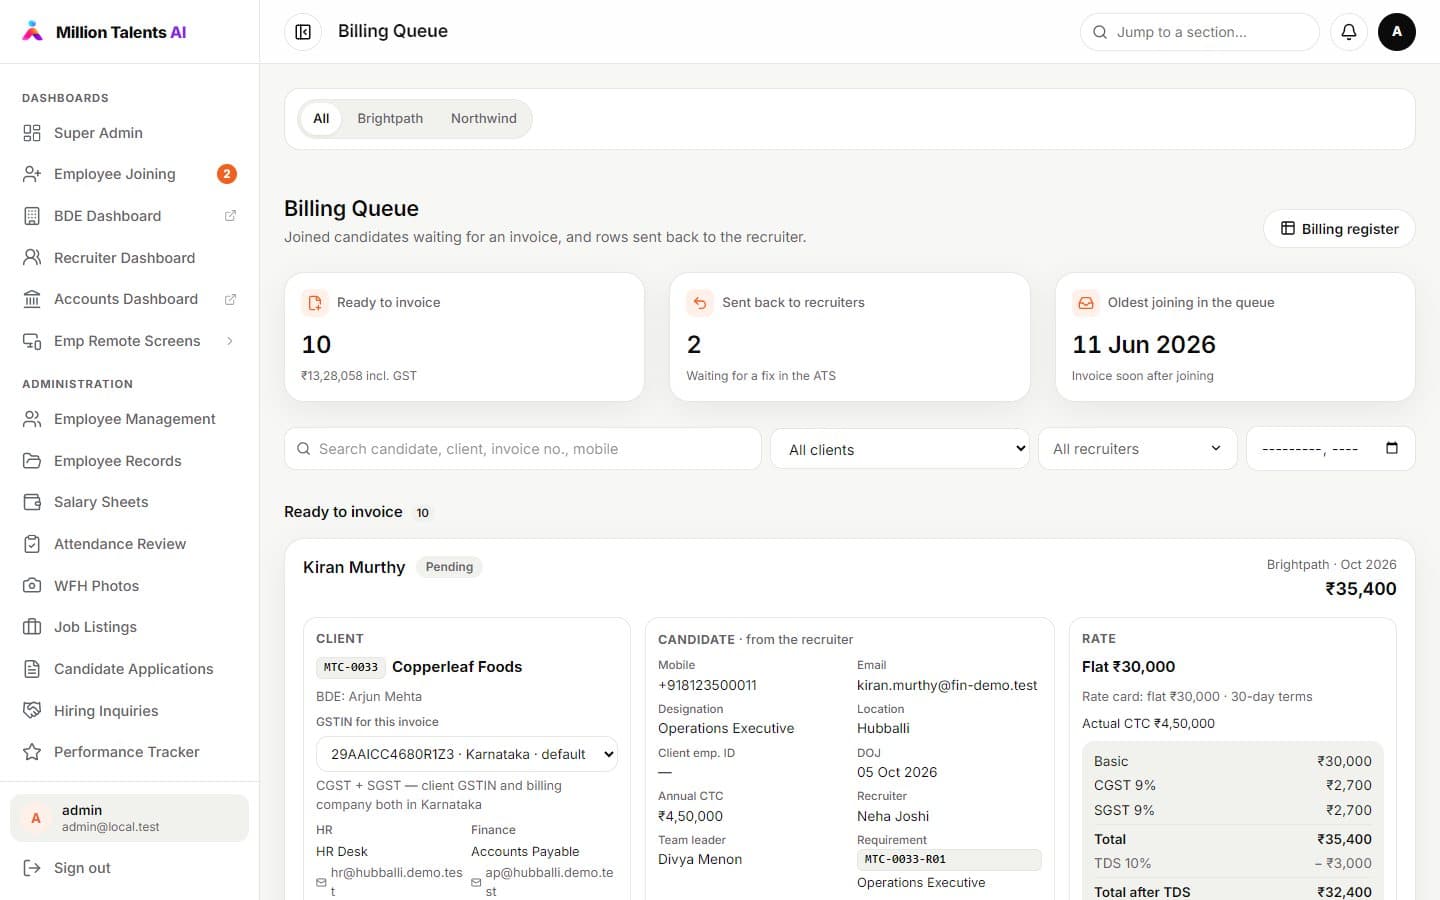Click the candidate search input field
This screenshot has height=900, width=1440.
[x=523, y=449]
